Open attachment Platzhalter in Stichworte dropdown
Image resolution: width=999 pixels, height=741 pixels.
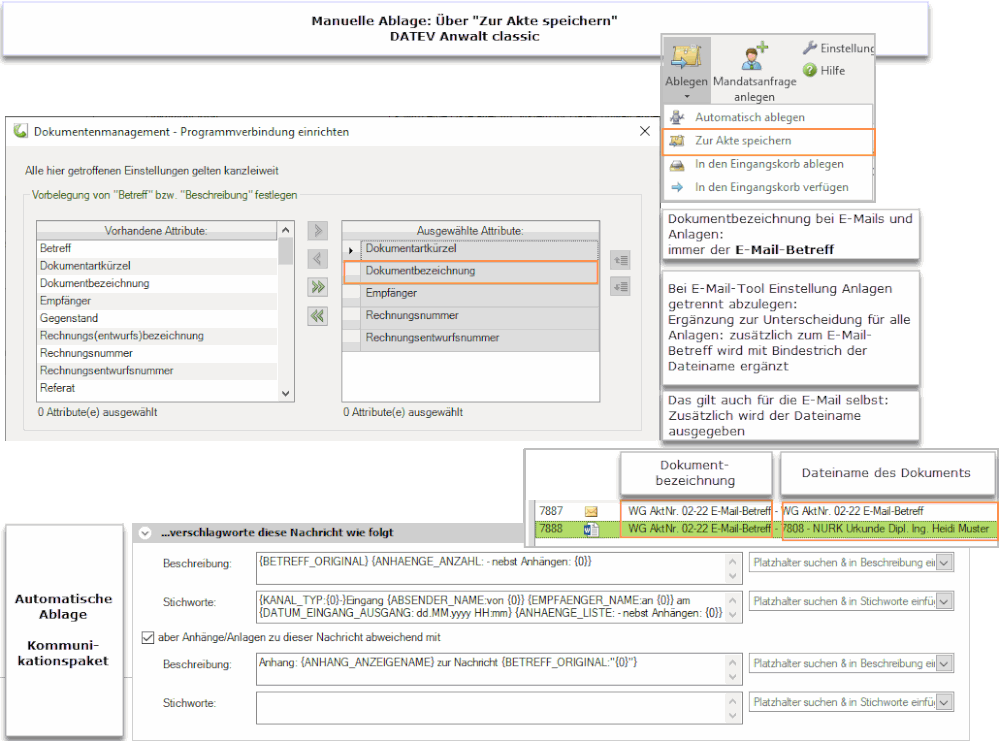[944, 702]
